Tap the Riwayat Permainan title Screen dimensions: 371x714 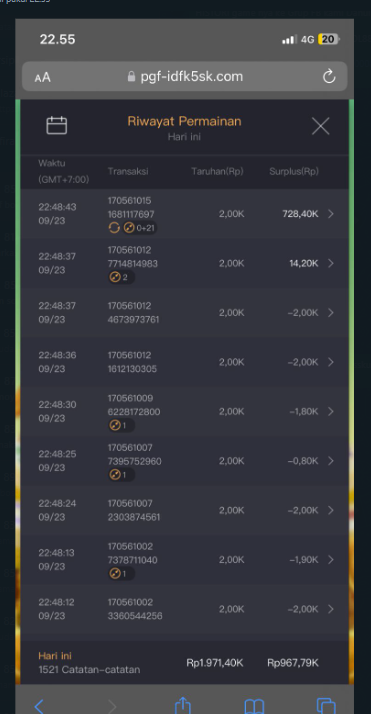coord(184,121)
